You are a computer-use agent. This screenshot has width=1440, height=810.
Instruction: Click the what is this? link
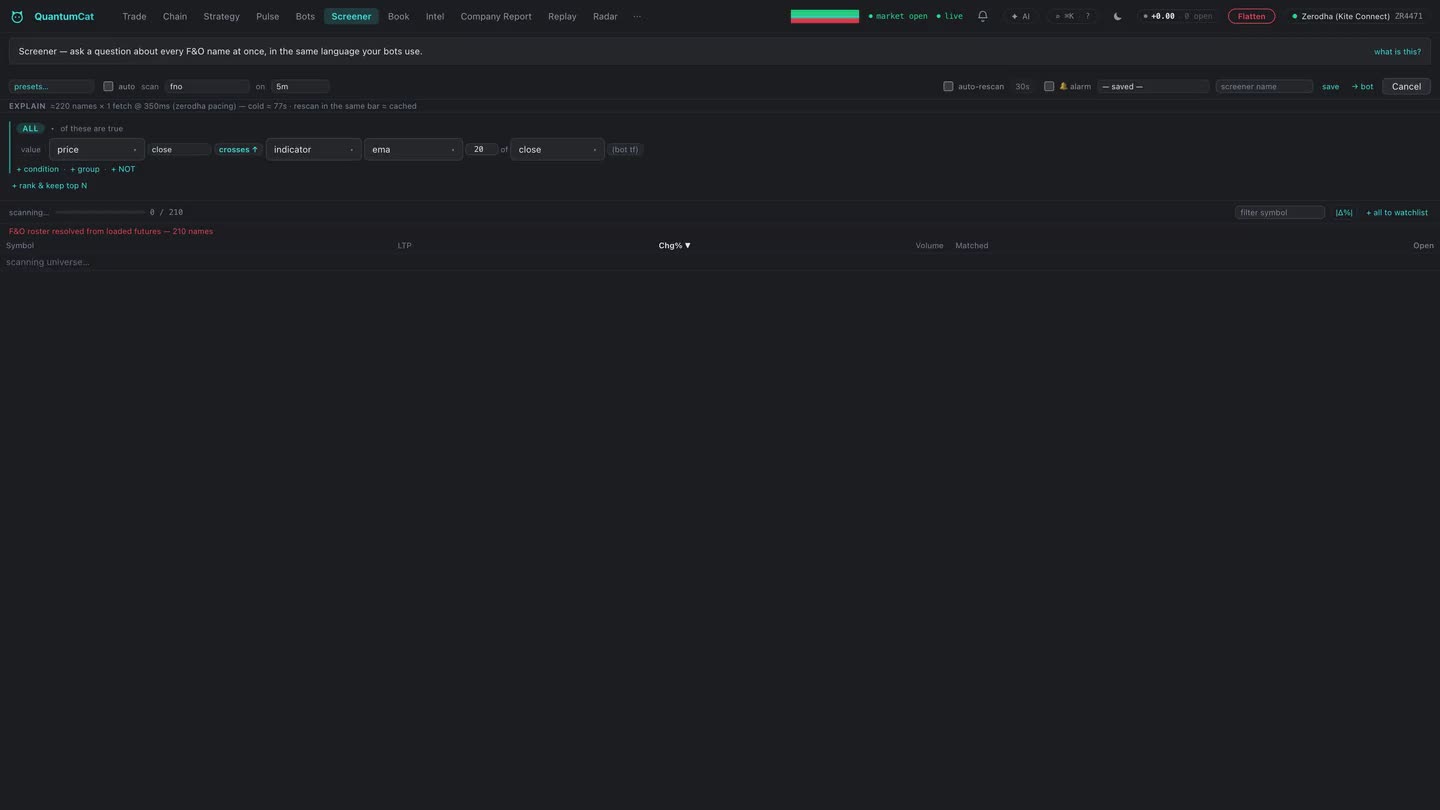(1397, 52)
